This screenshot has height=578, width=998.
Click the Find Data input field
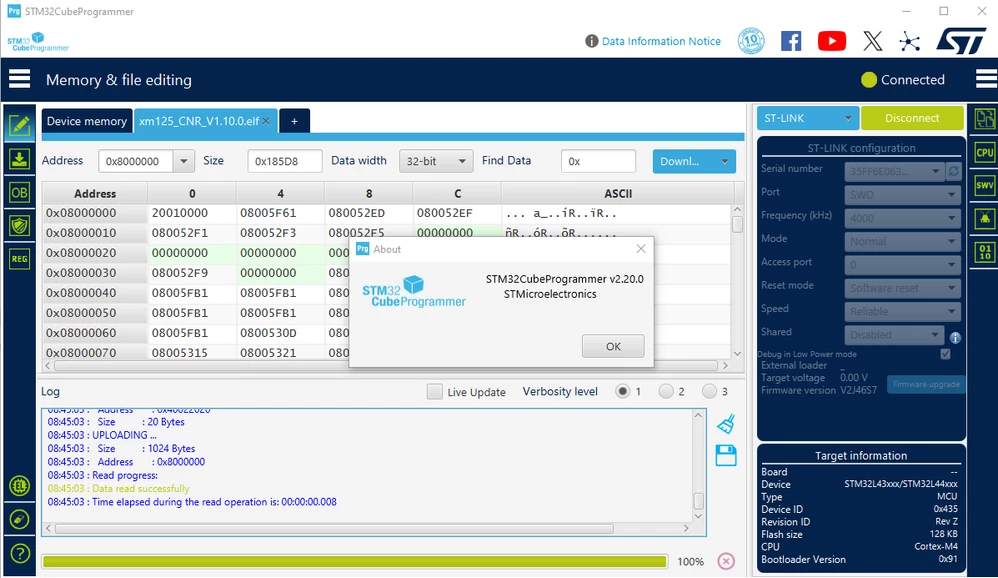[x=598, y=161]
